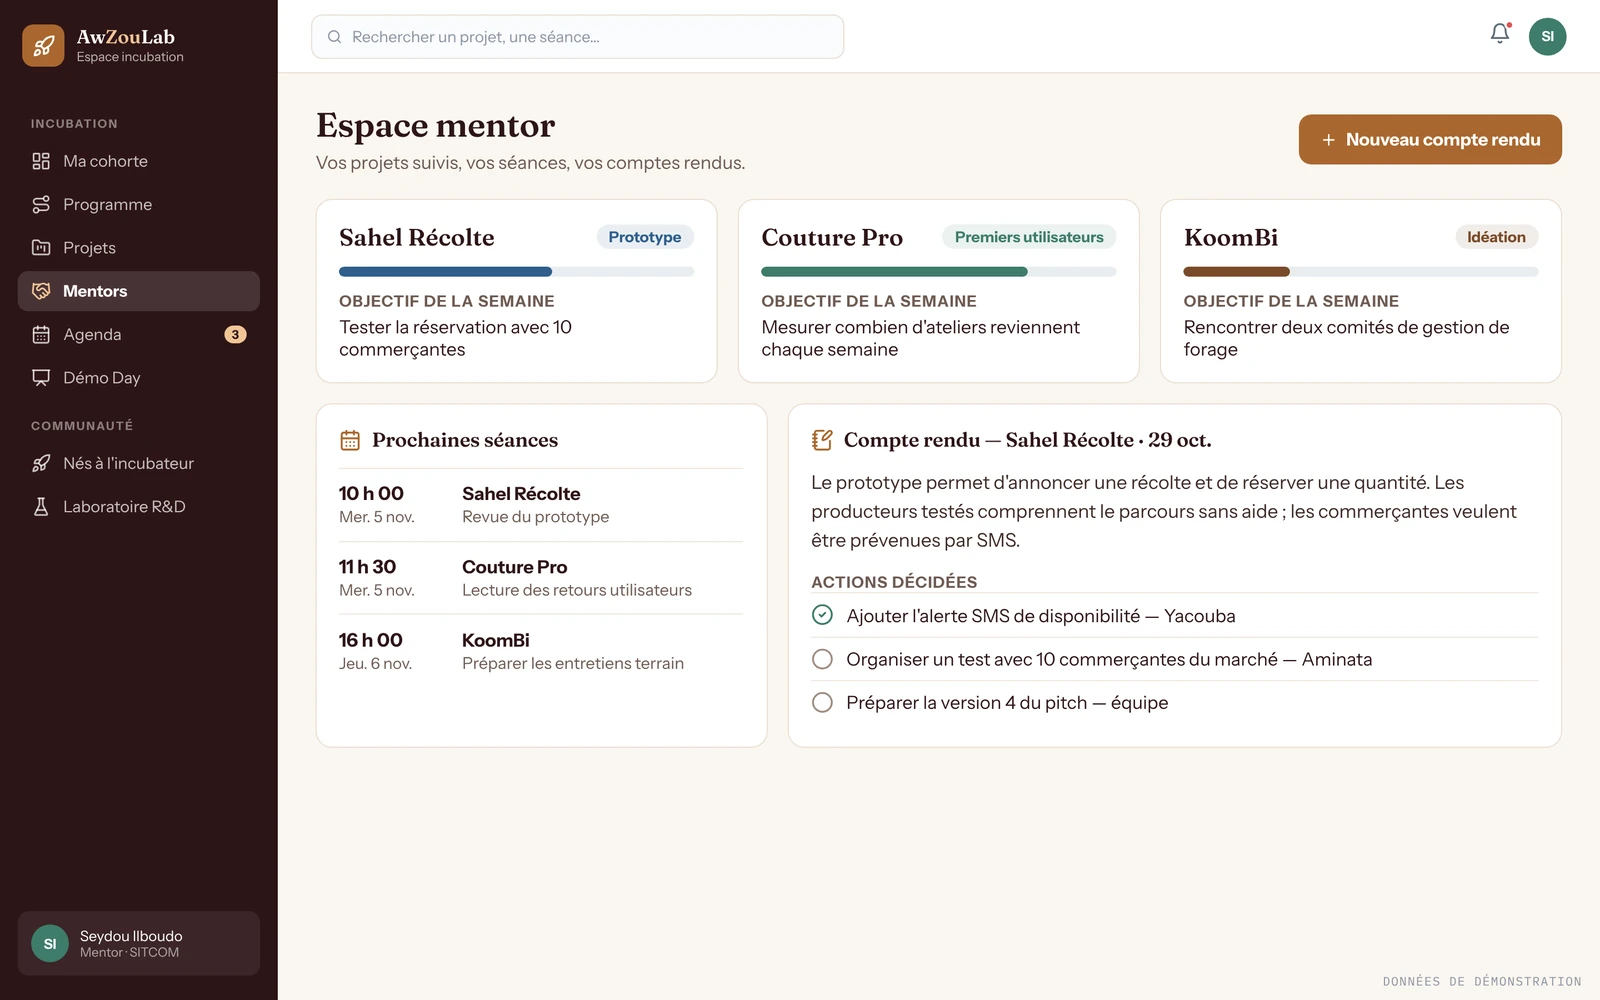Open the Couture Pro project card
1600x1000 pixels.
[938, 291]
